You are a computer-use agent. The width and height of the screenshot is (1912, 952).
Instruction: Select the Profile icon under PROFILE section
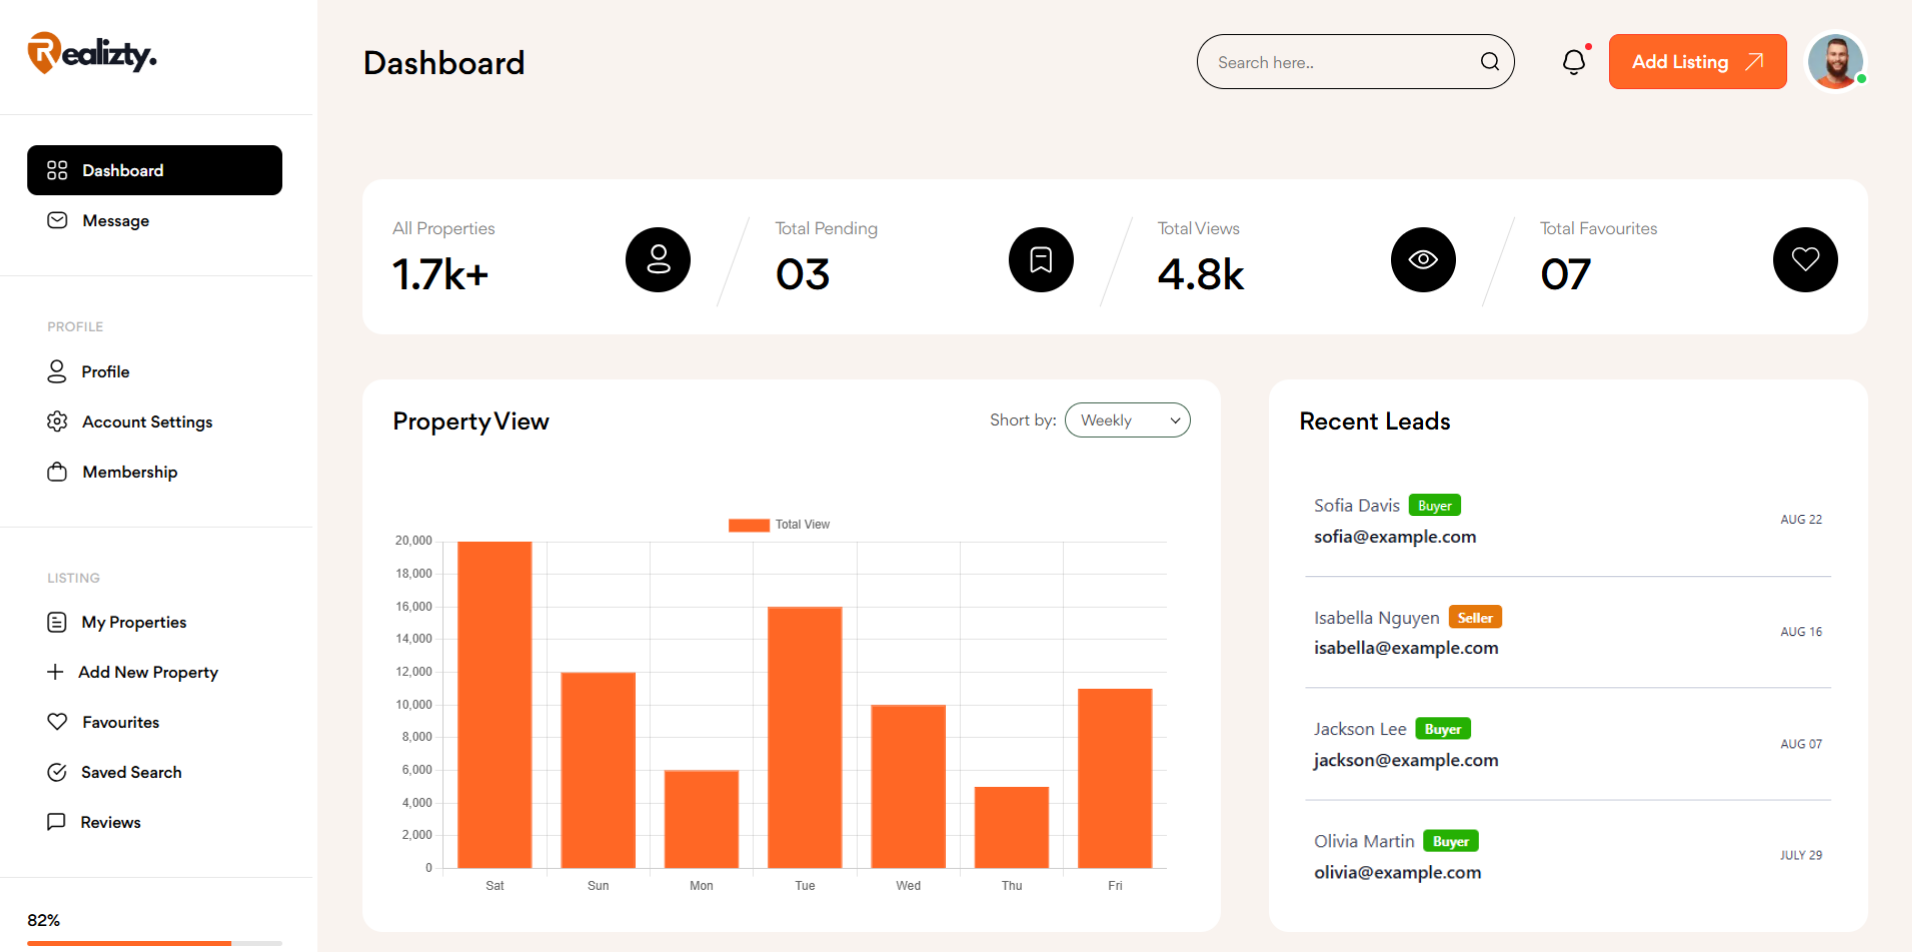pyautogui.click(x=57, y=371)
